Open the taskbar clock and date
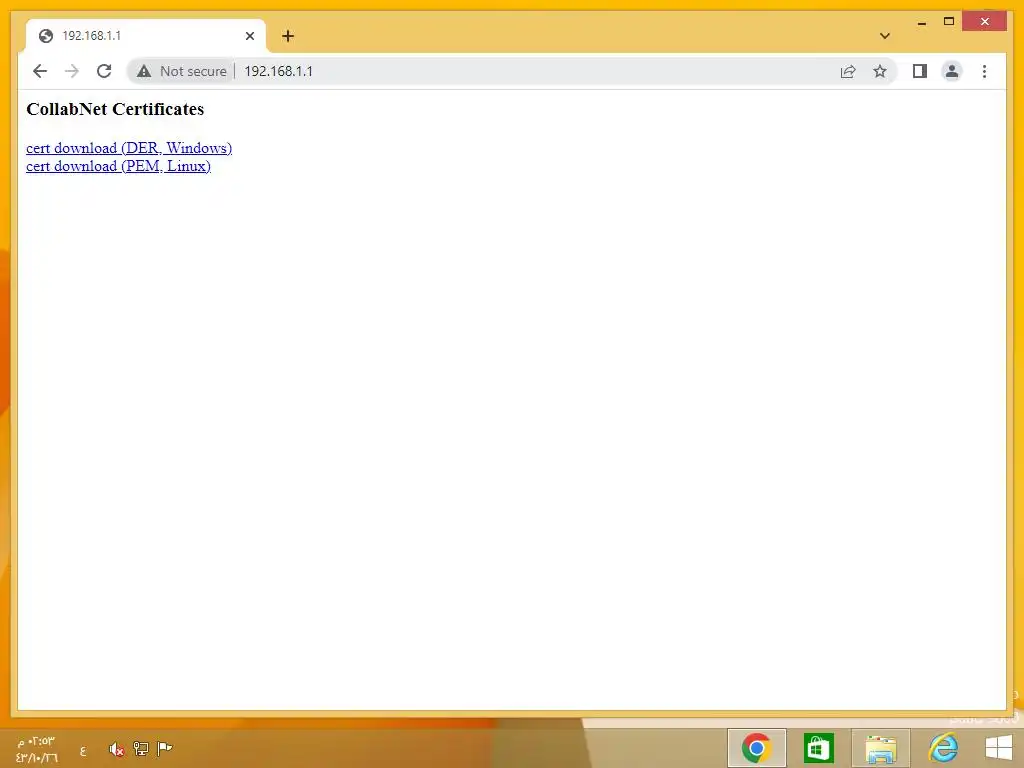Image resolution: width=1024 pixels, height=768 pixels. coord(37,750)
